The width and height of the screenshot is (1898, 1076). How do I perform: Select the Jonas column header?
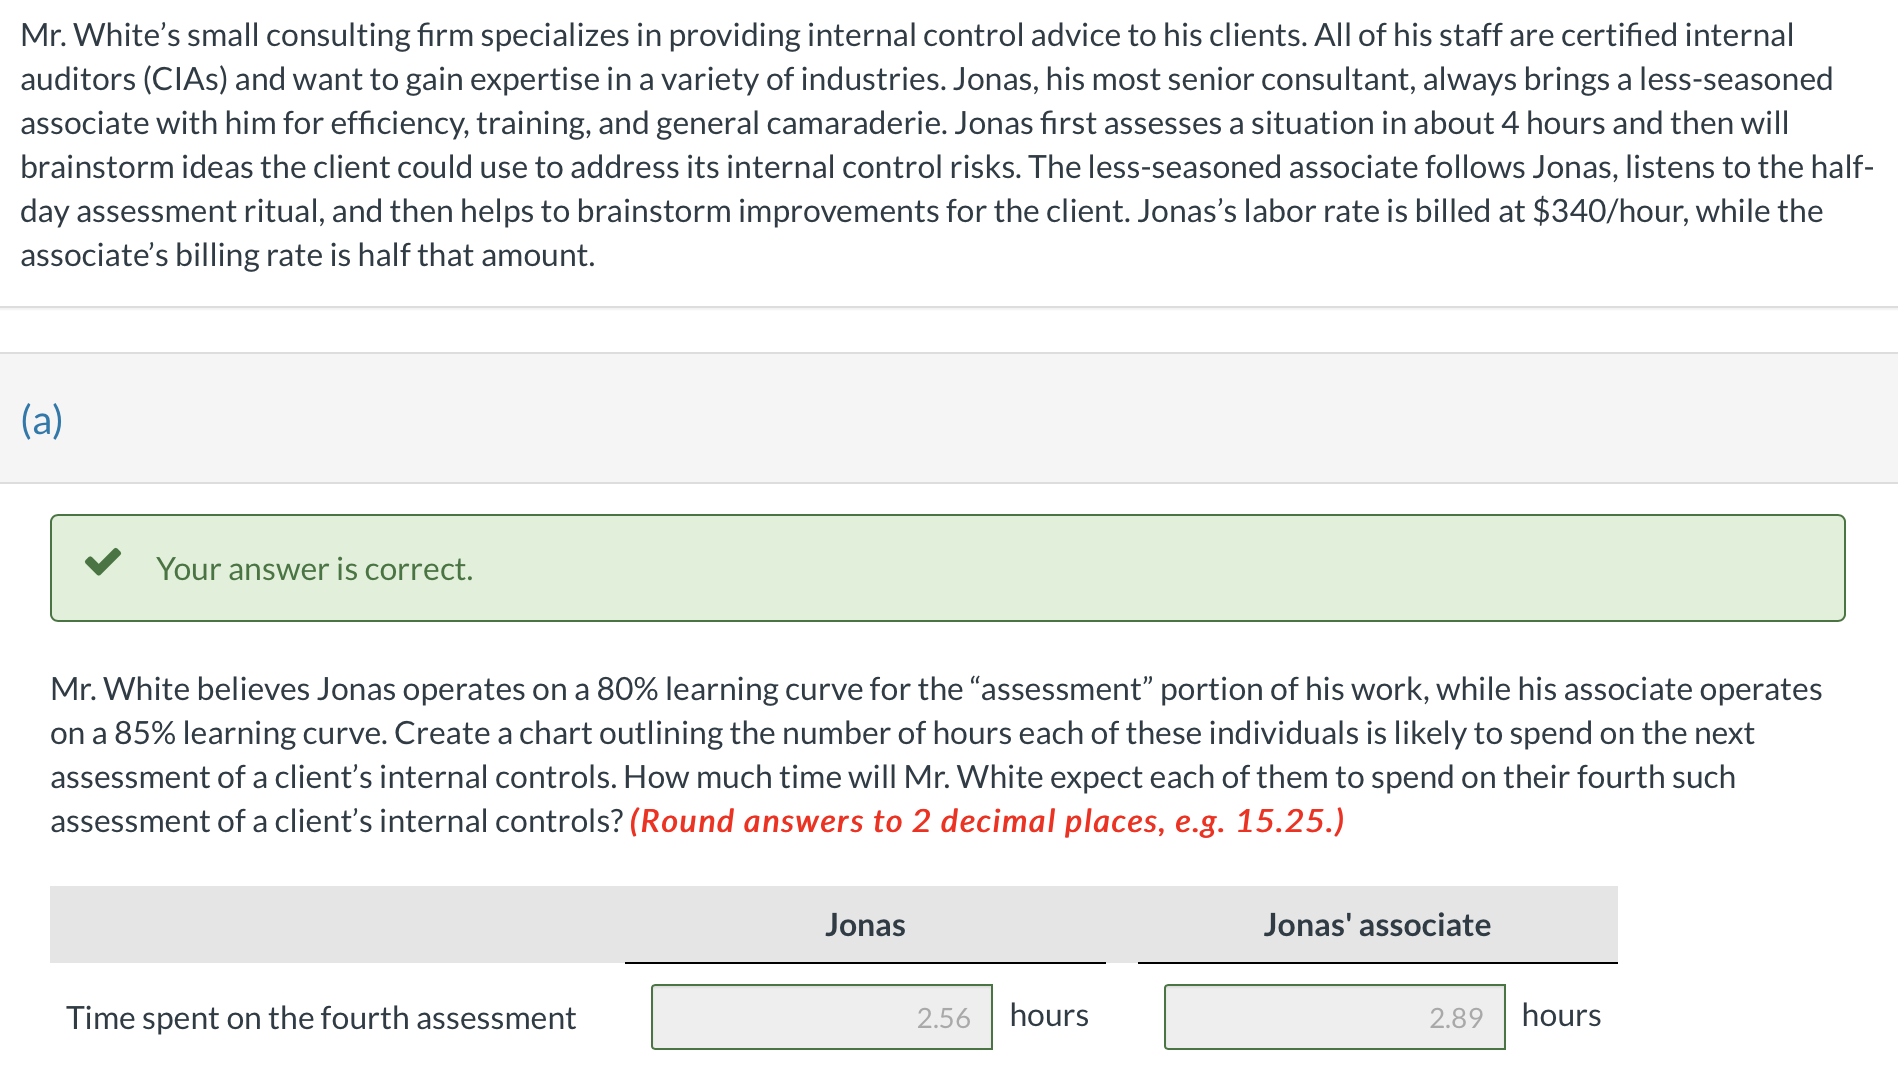[865, 925]
